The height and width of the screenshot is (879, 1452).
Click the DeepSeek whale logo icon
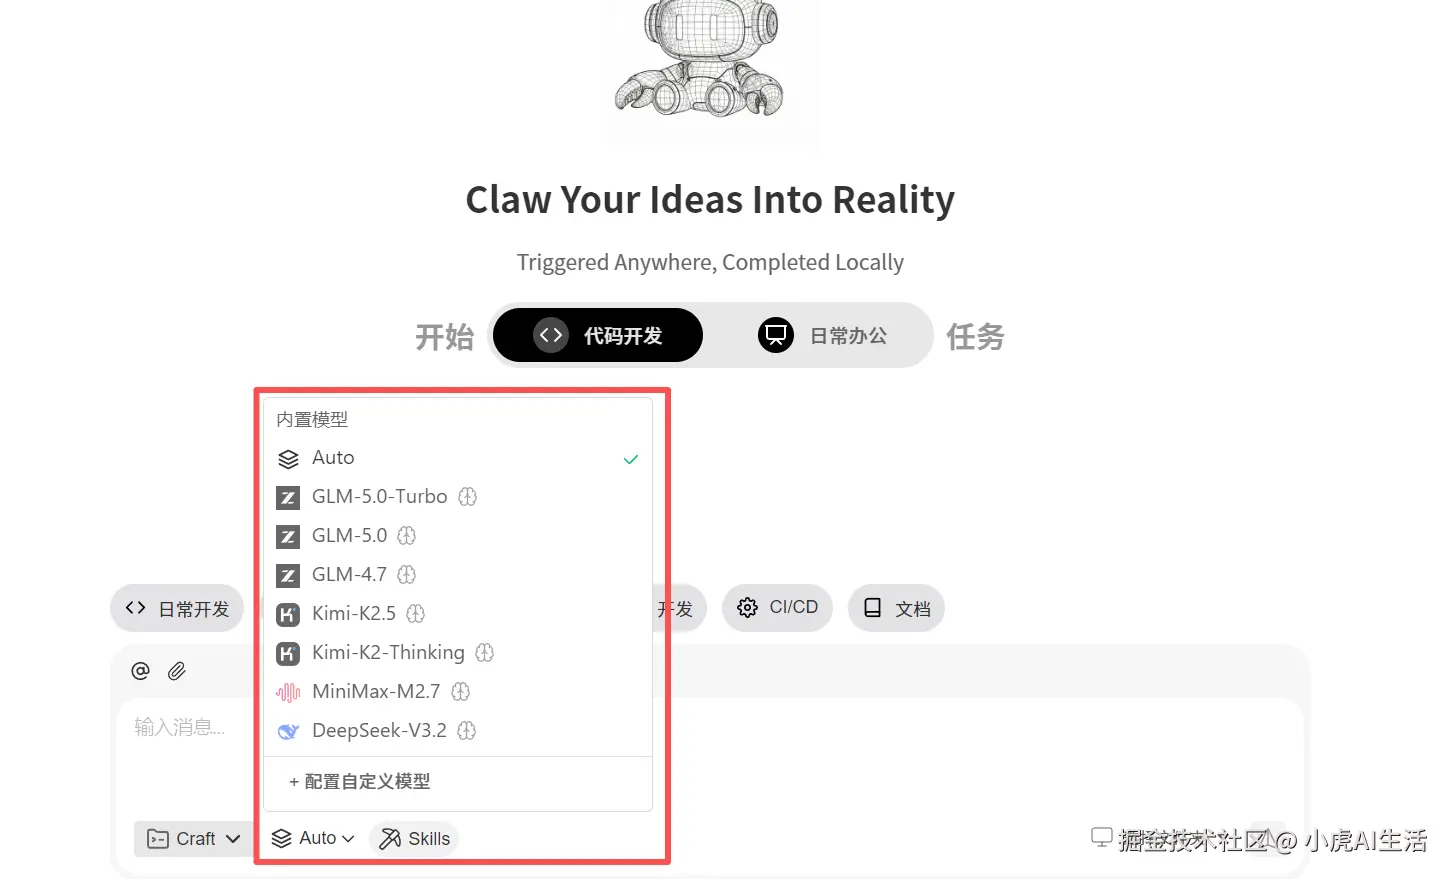(x=288, y=732)
